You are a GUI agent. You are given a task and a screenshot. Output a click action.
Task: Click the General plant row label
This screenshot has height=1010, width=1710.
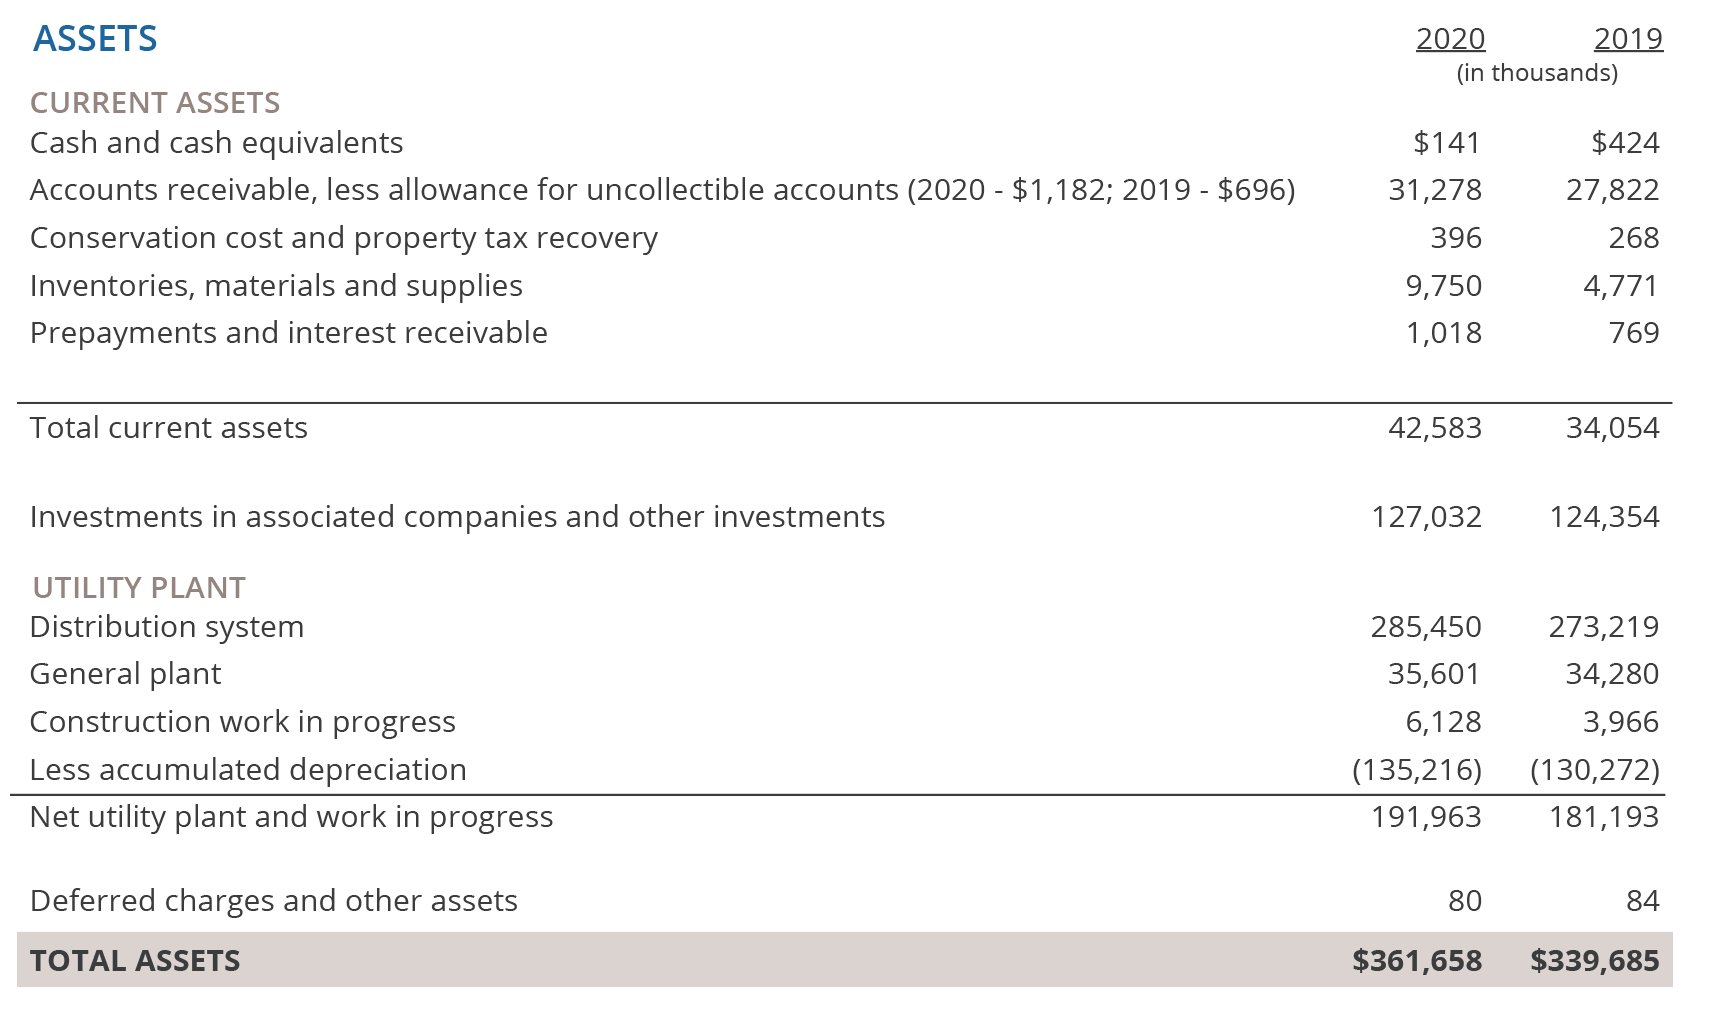click(x=125, y=674)
